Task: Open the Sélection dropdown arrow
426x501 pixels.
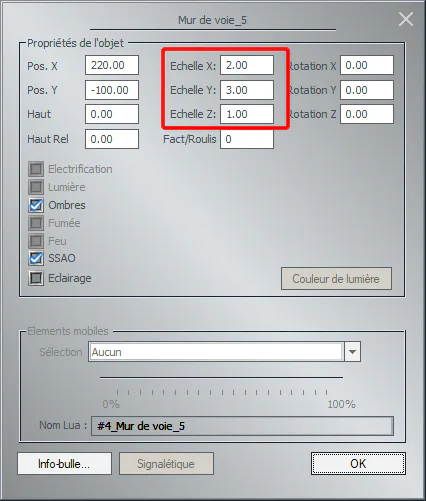Action: click(x=352, y=352)
